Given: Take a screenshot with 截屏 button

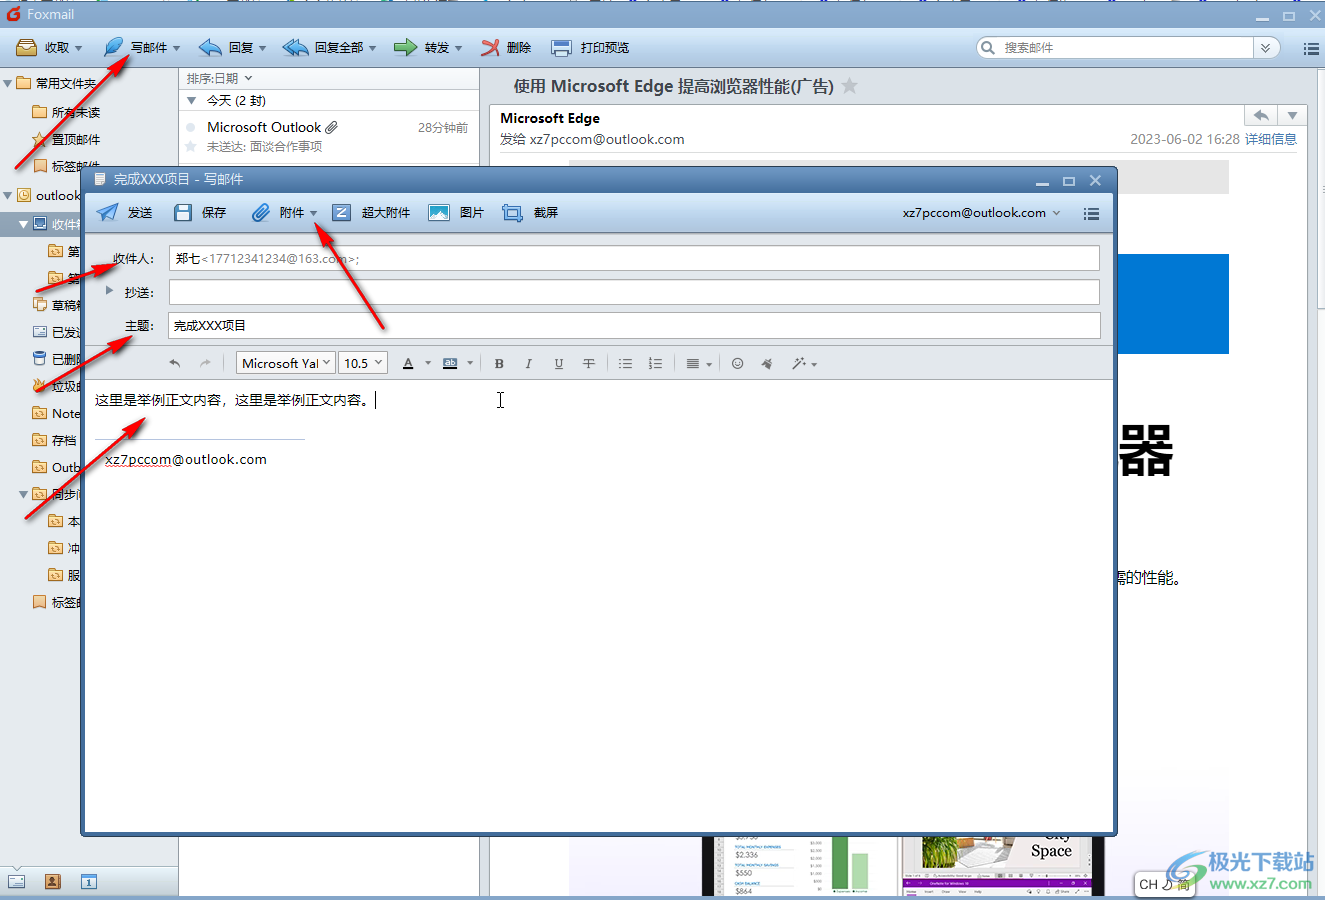Looking at the screenshot, I should click(530, 213).
